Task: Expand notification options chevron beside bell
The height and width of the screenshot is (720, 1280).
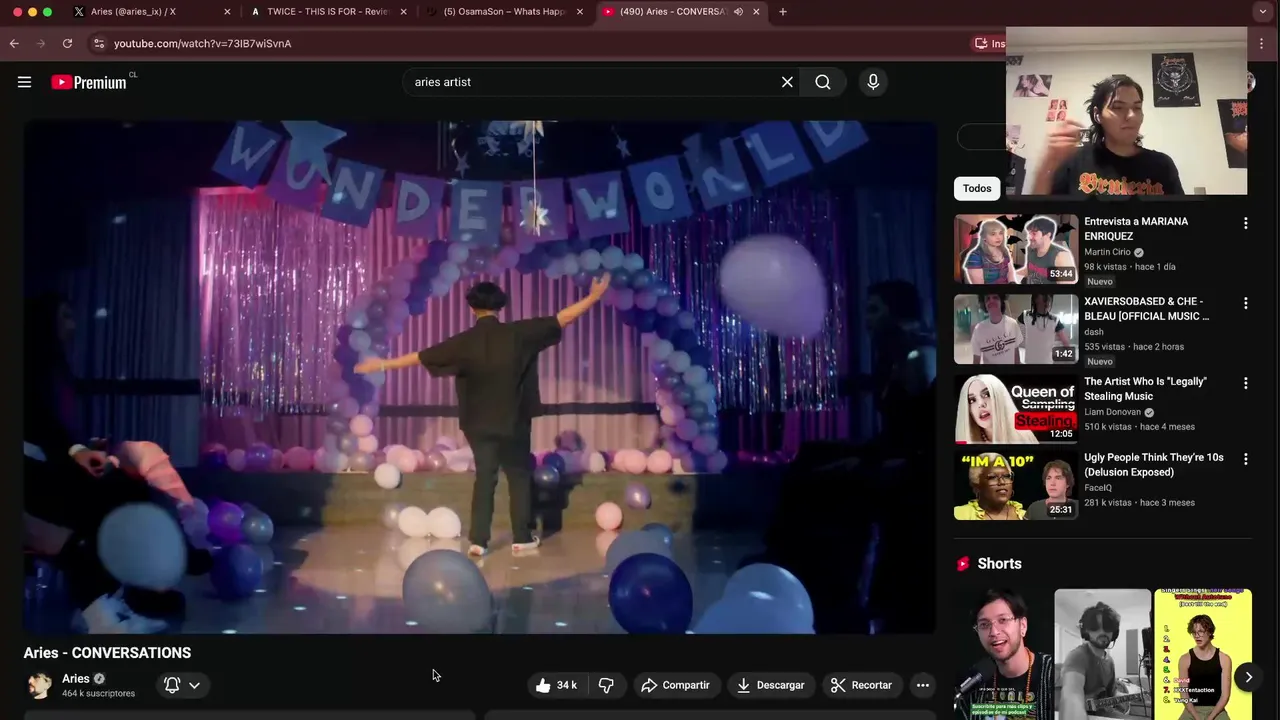Action: 194,685
